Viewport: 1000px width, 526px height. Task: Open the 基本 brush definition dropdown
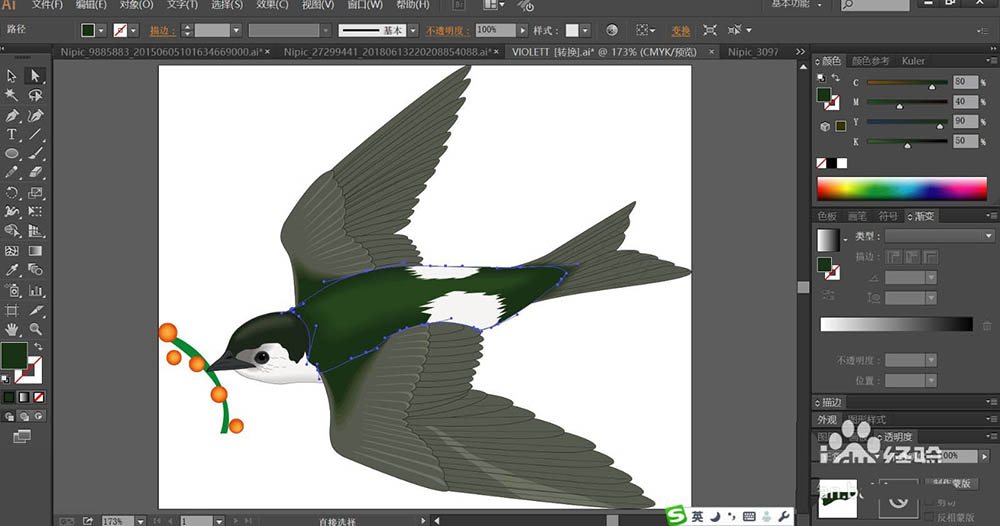(413, 31)
